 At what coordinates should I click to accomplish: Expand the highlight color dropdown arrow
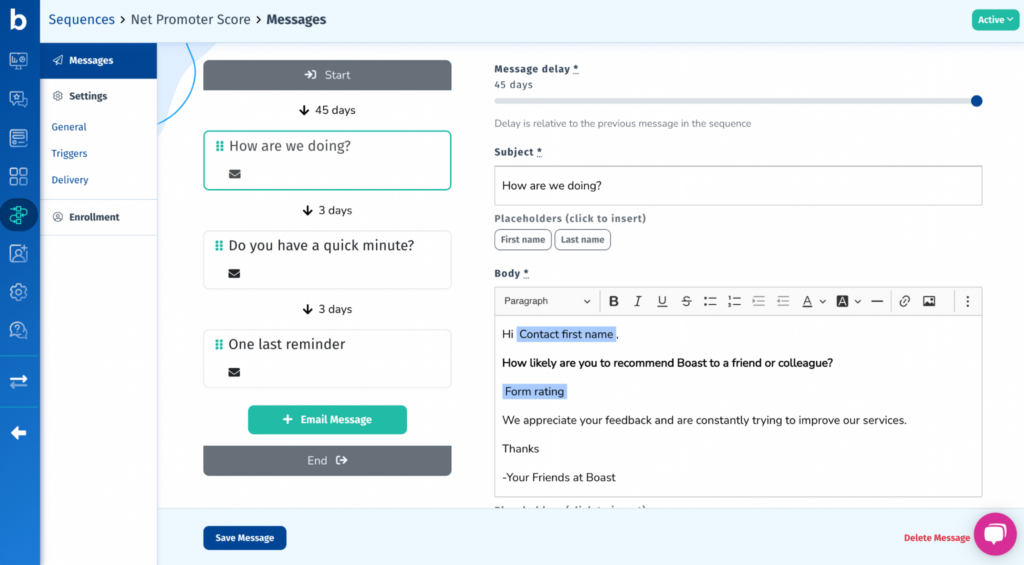tap(858, 302)
